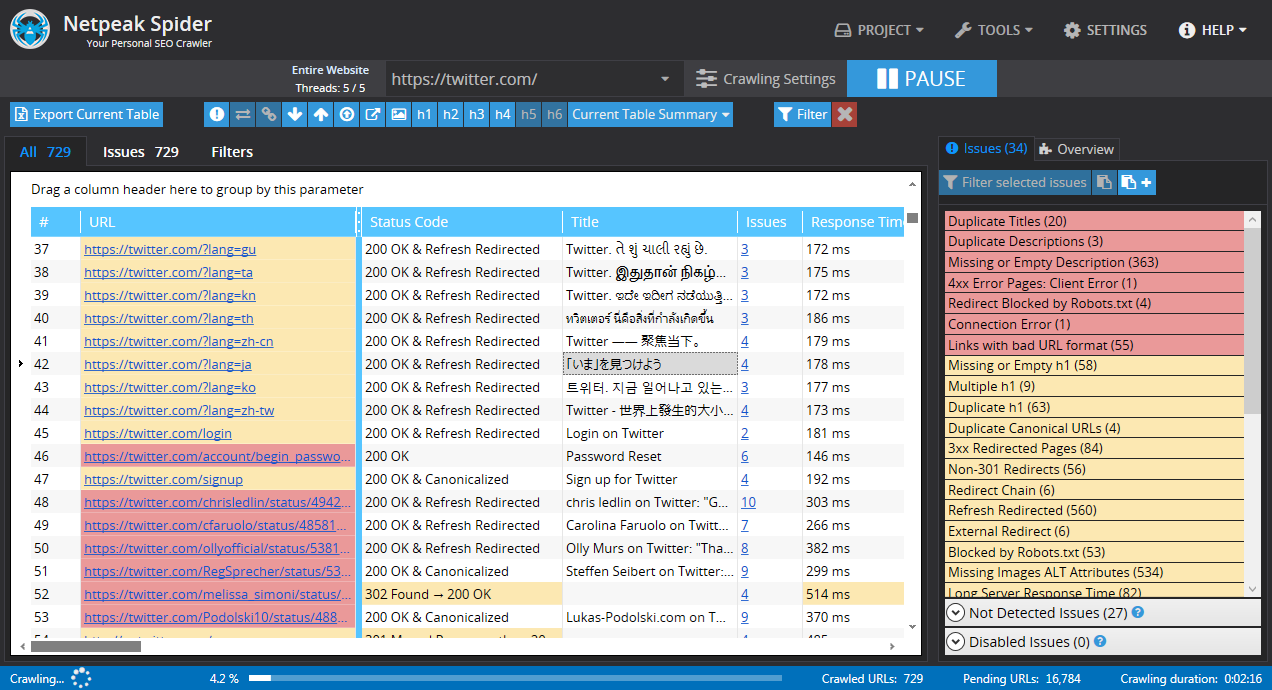Select Missing or Empty Description (363) issue
The image size is (1272, 690).
point(1094,262)
